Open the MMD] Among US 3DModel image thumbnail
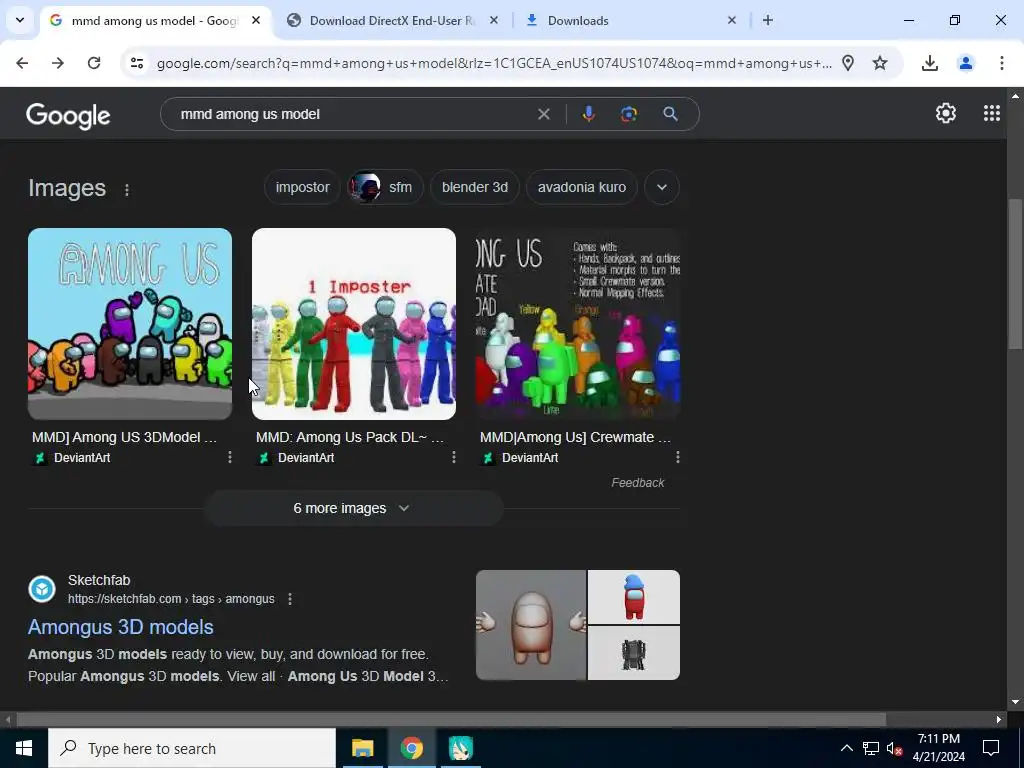This screenshot has height=768, width=1024. pyautogui.click(x=130, y=323)
